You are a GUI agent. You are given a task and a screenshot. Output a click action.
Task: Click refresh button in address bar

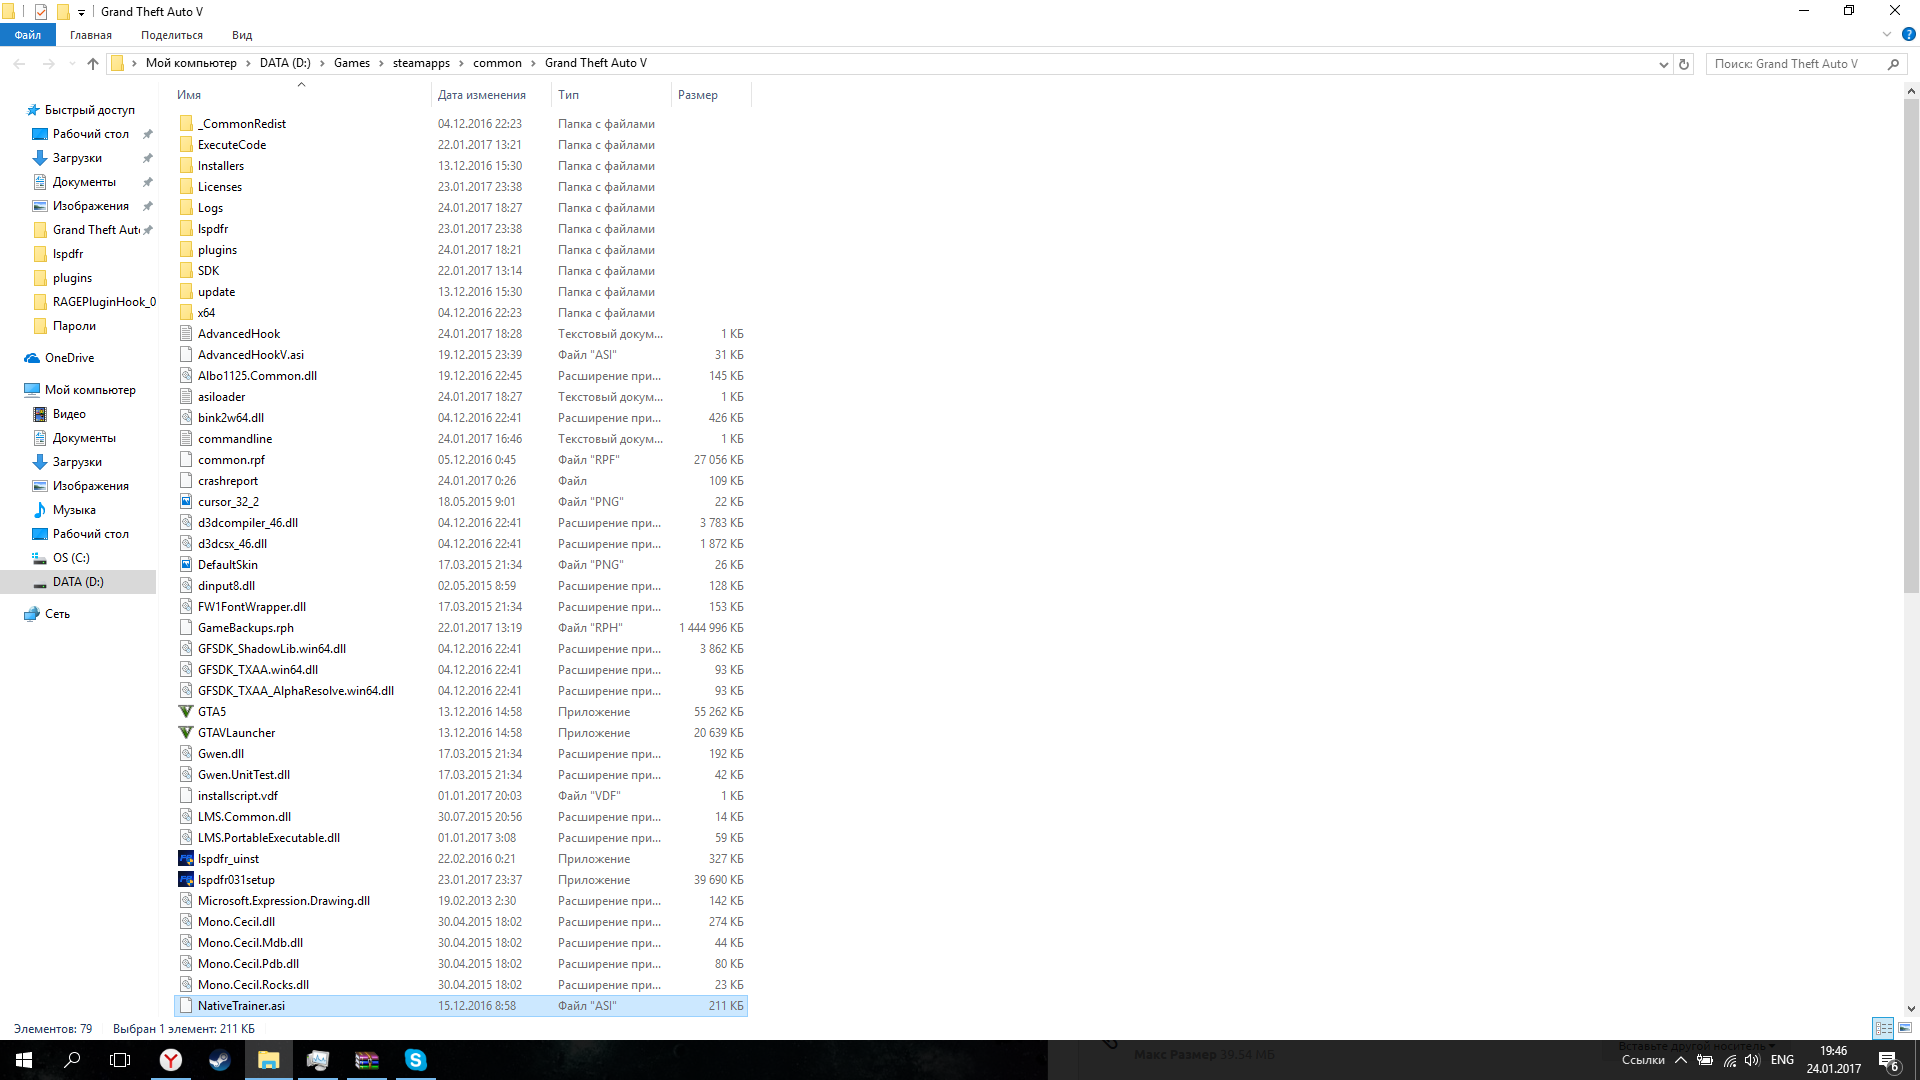coord(1684,64)
